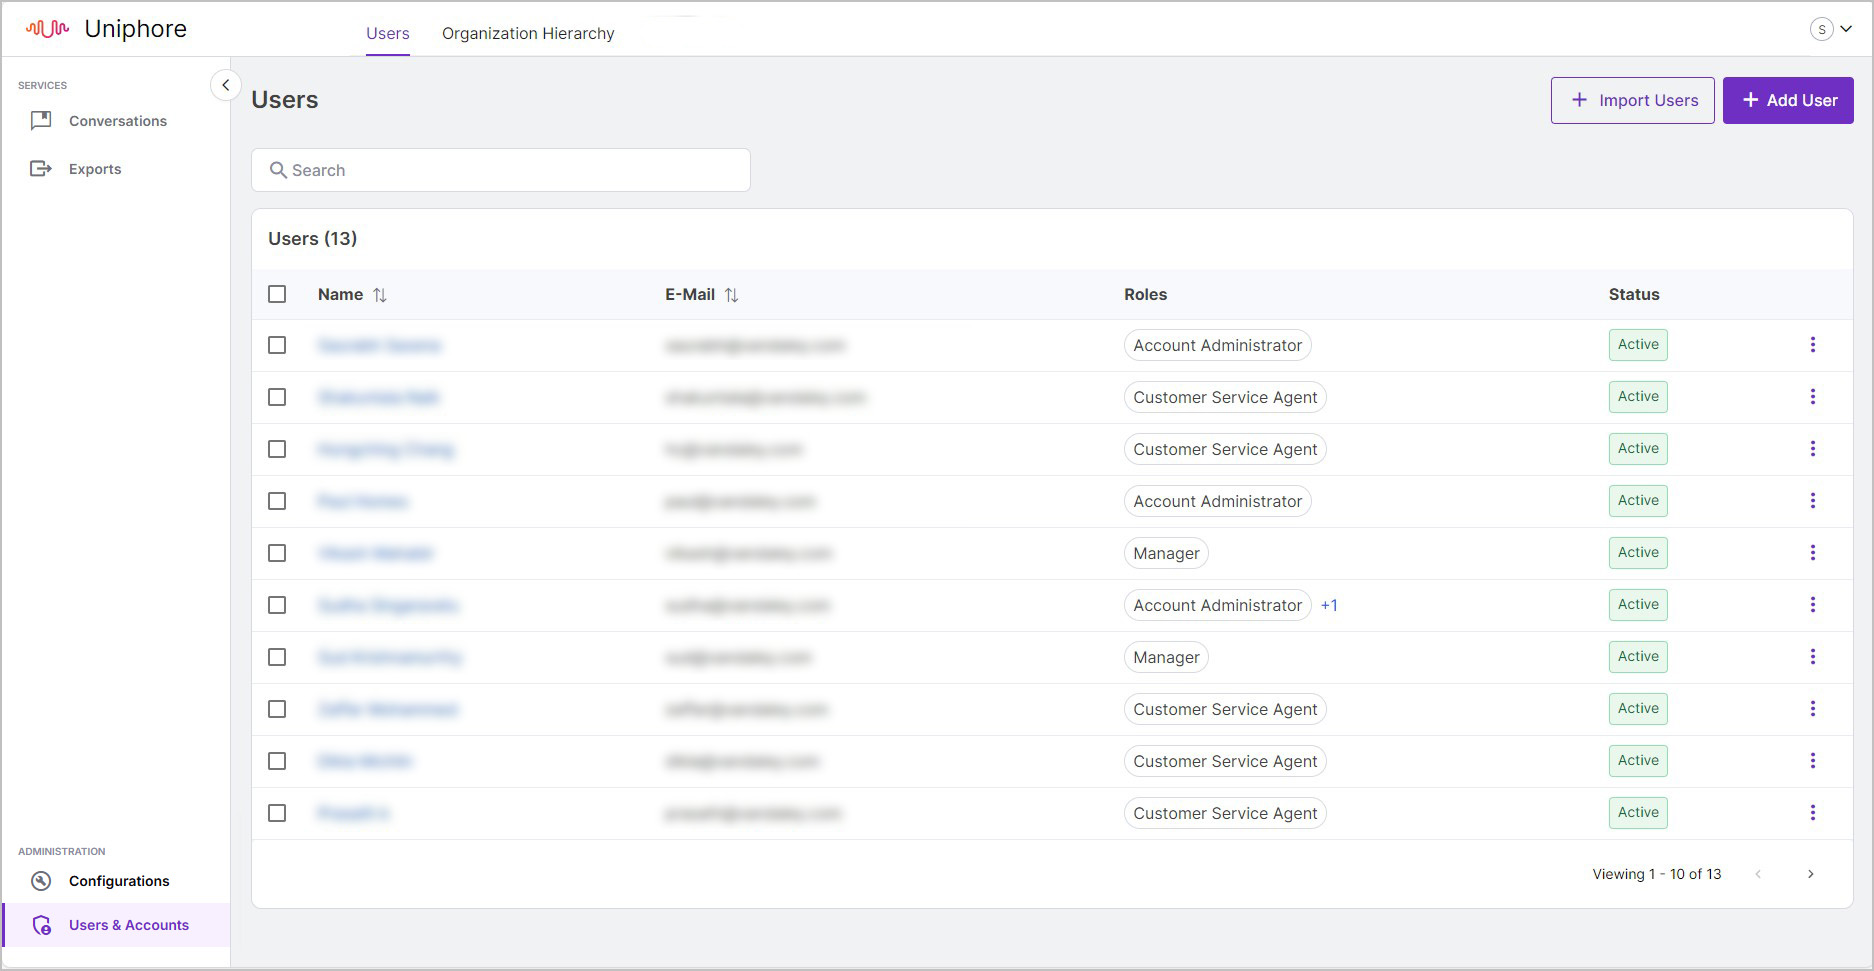Click the Status column header
The height and width of the screenshot is (971, 1874).
click(1634, 294)
